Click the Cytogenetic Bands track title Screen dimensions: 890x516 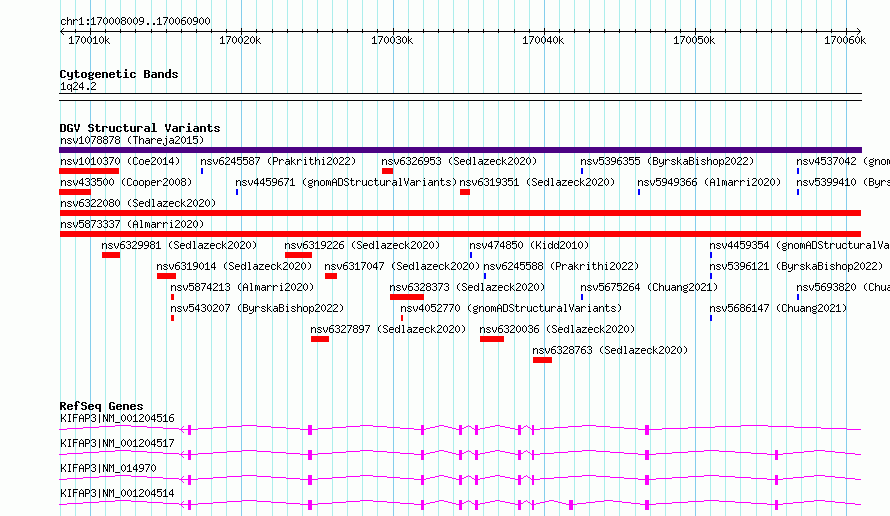[x=119, y=74]
